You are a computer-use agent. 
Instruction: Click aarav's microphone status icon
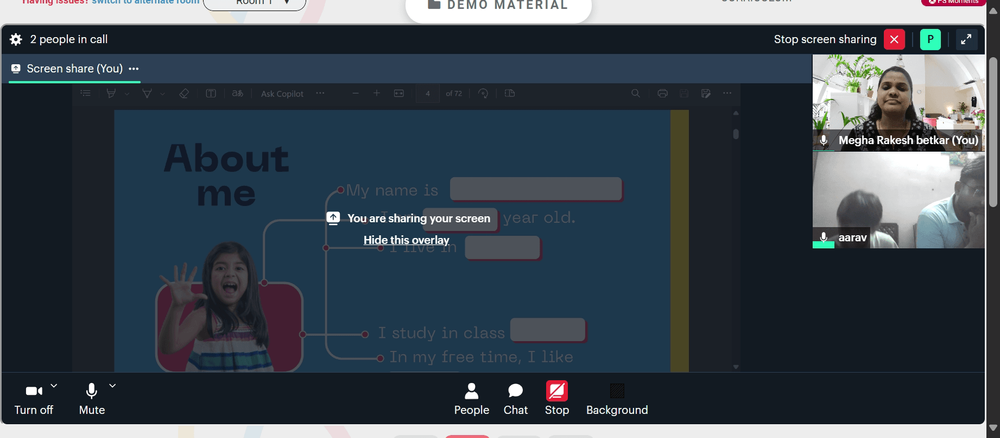823,237
